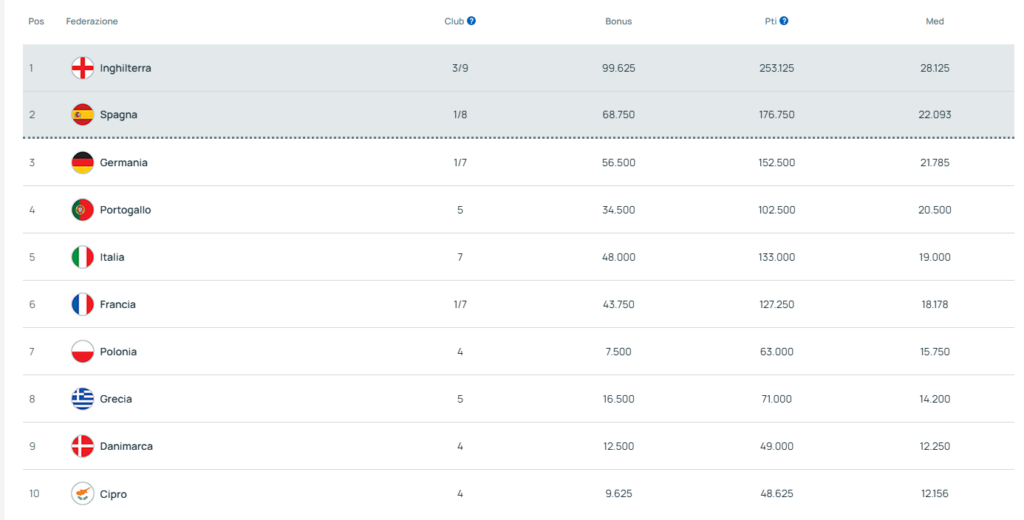This screenshot has height=520, width=1024.
Task: Select bonus value 9.625
Action: (618, 494)
